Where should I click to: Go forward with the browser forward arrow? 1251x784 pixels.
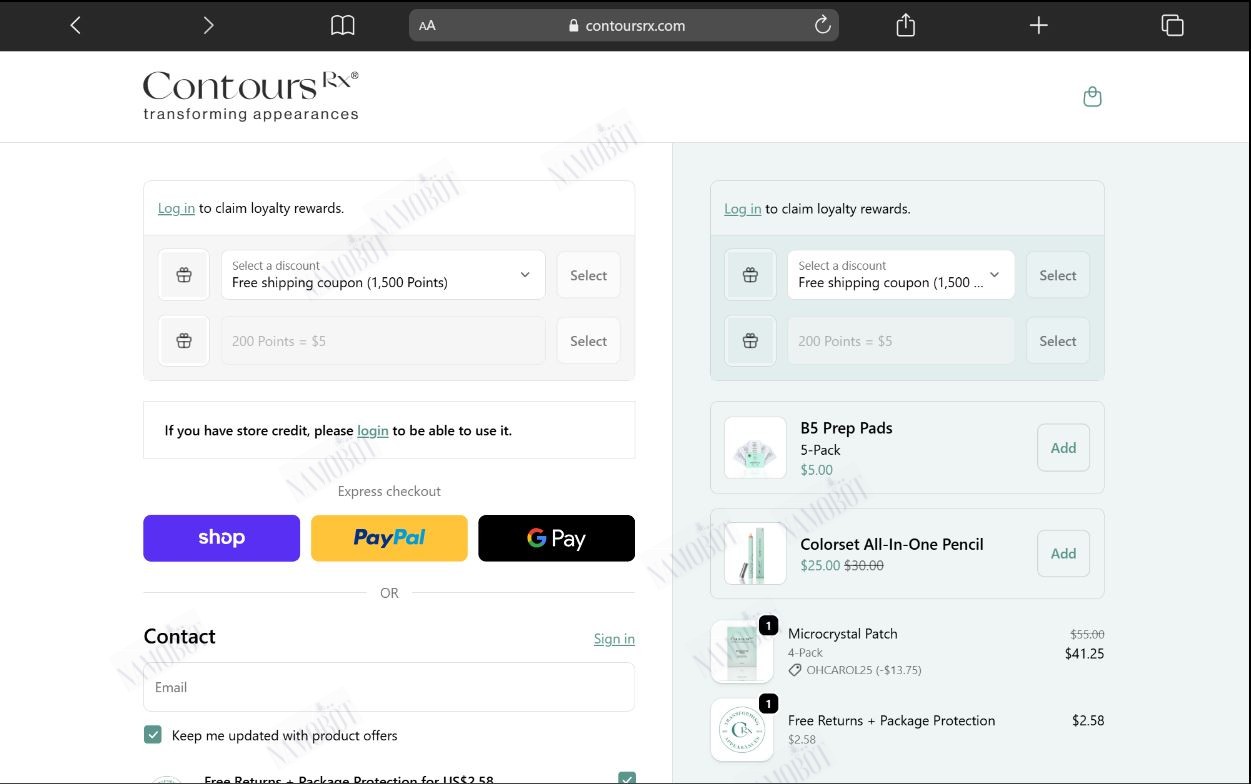[x=208, y=25]
